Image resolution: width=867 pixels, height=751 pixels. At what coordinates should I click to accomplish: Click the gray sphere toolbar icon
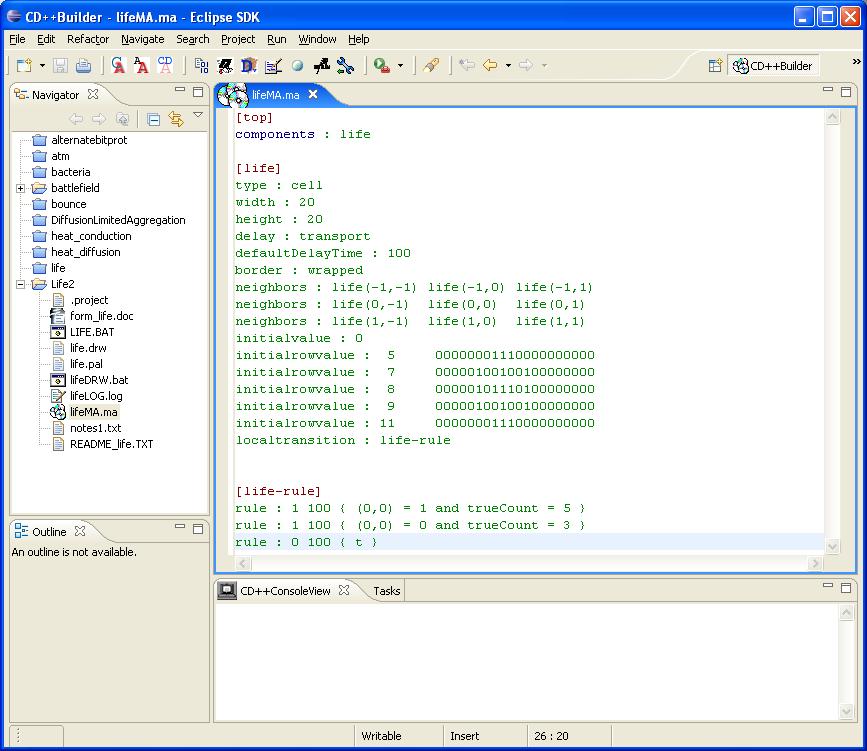point(297,66)
